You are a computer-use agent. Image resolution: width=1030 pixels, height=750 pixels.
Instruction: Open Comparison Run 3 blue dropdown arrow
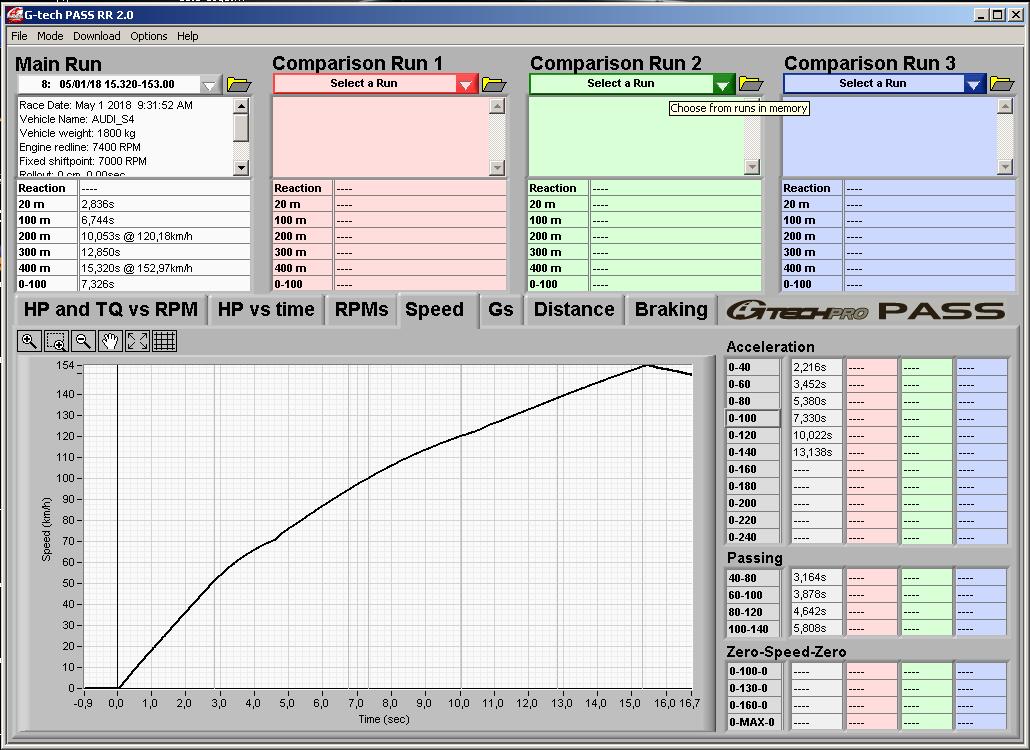973,84
